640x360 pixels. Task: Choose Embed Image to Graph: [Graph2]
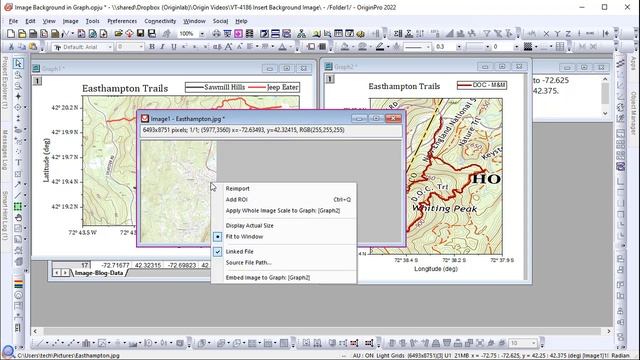pyautogui.click(x=268, y=278)
